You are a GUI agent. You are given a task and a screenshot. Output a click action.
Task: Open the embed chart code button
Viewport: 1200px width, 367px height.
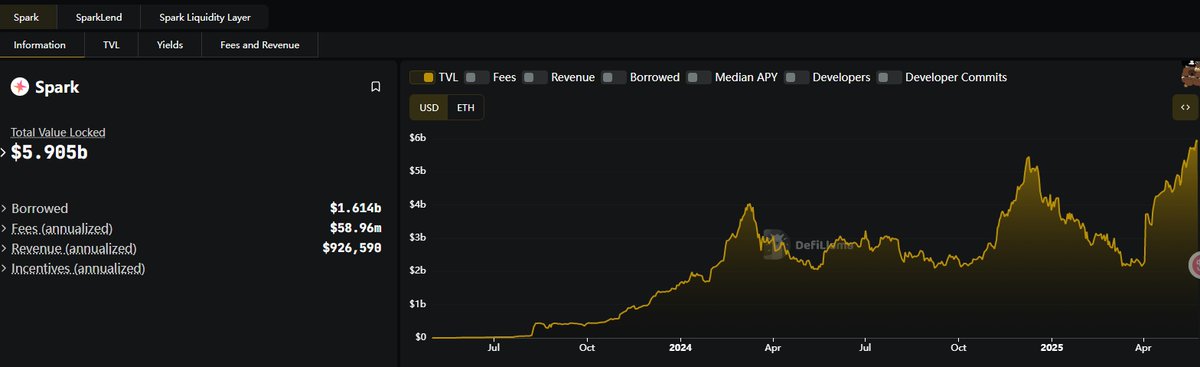pyautogui.click(x=1185, y=107)
